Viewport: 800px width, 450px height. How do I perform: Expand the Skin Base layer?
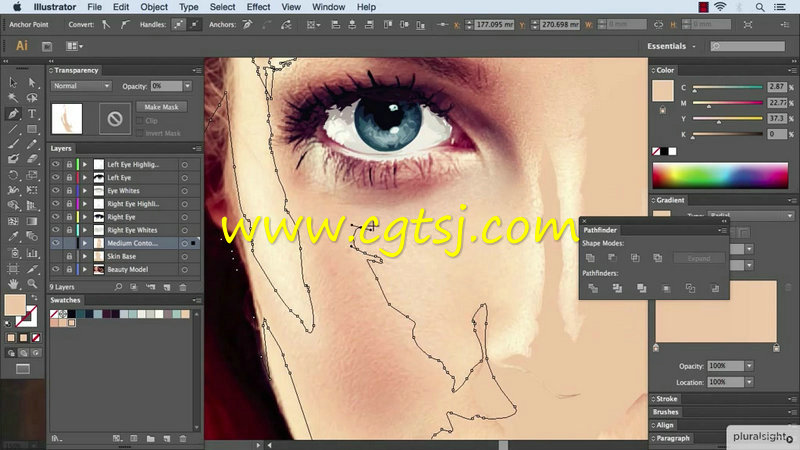coord(85,256)
